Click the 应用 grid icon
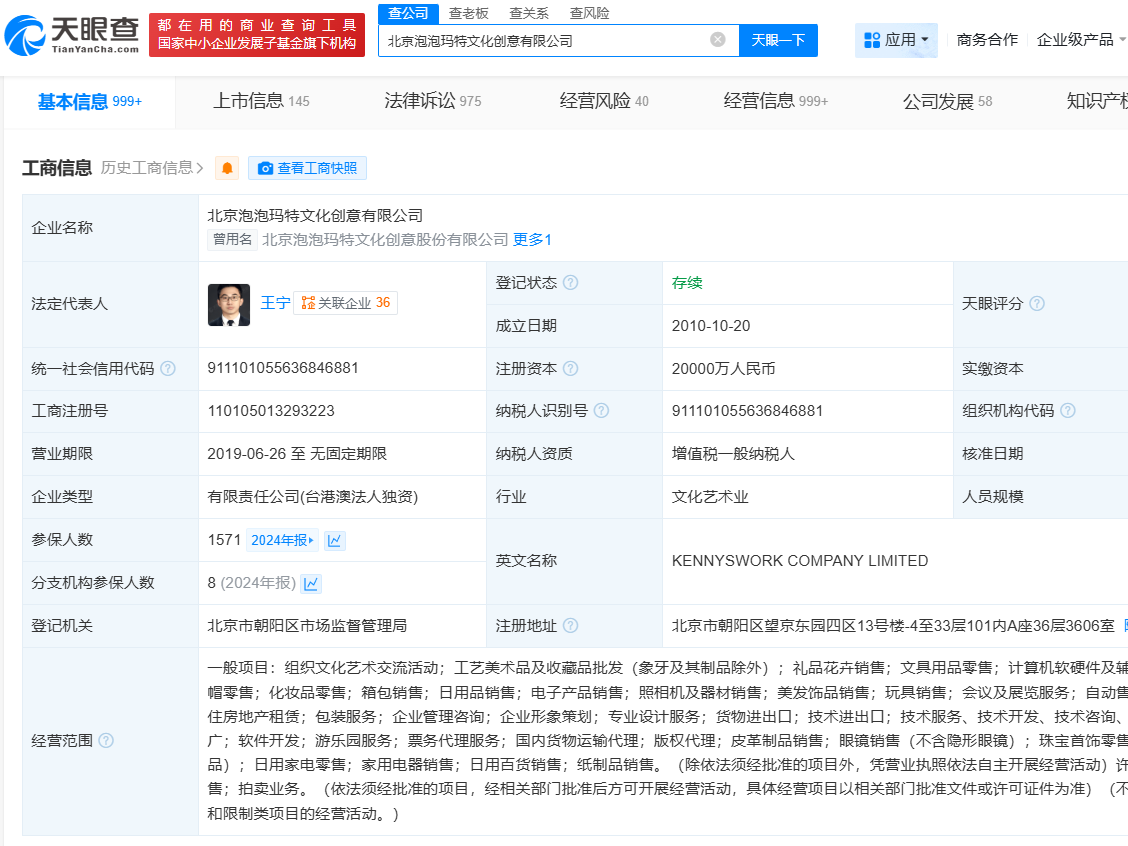1128x846 pixels. point(872,40)
